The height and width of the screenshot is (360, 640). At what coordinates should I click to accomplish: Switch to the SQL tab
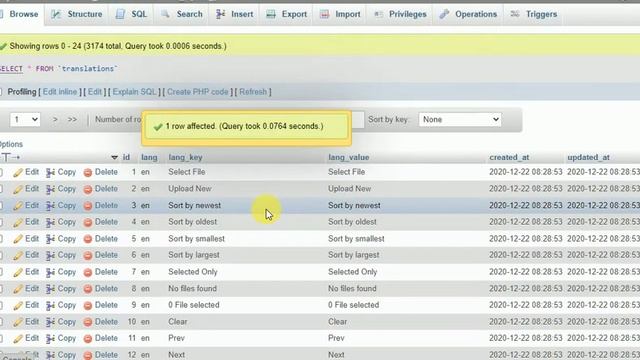(x=131, y=14)
